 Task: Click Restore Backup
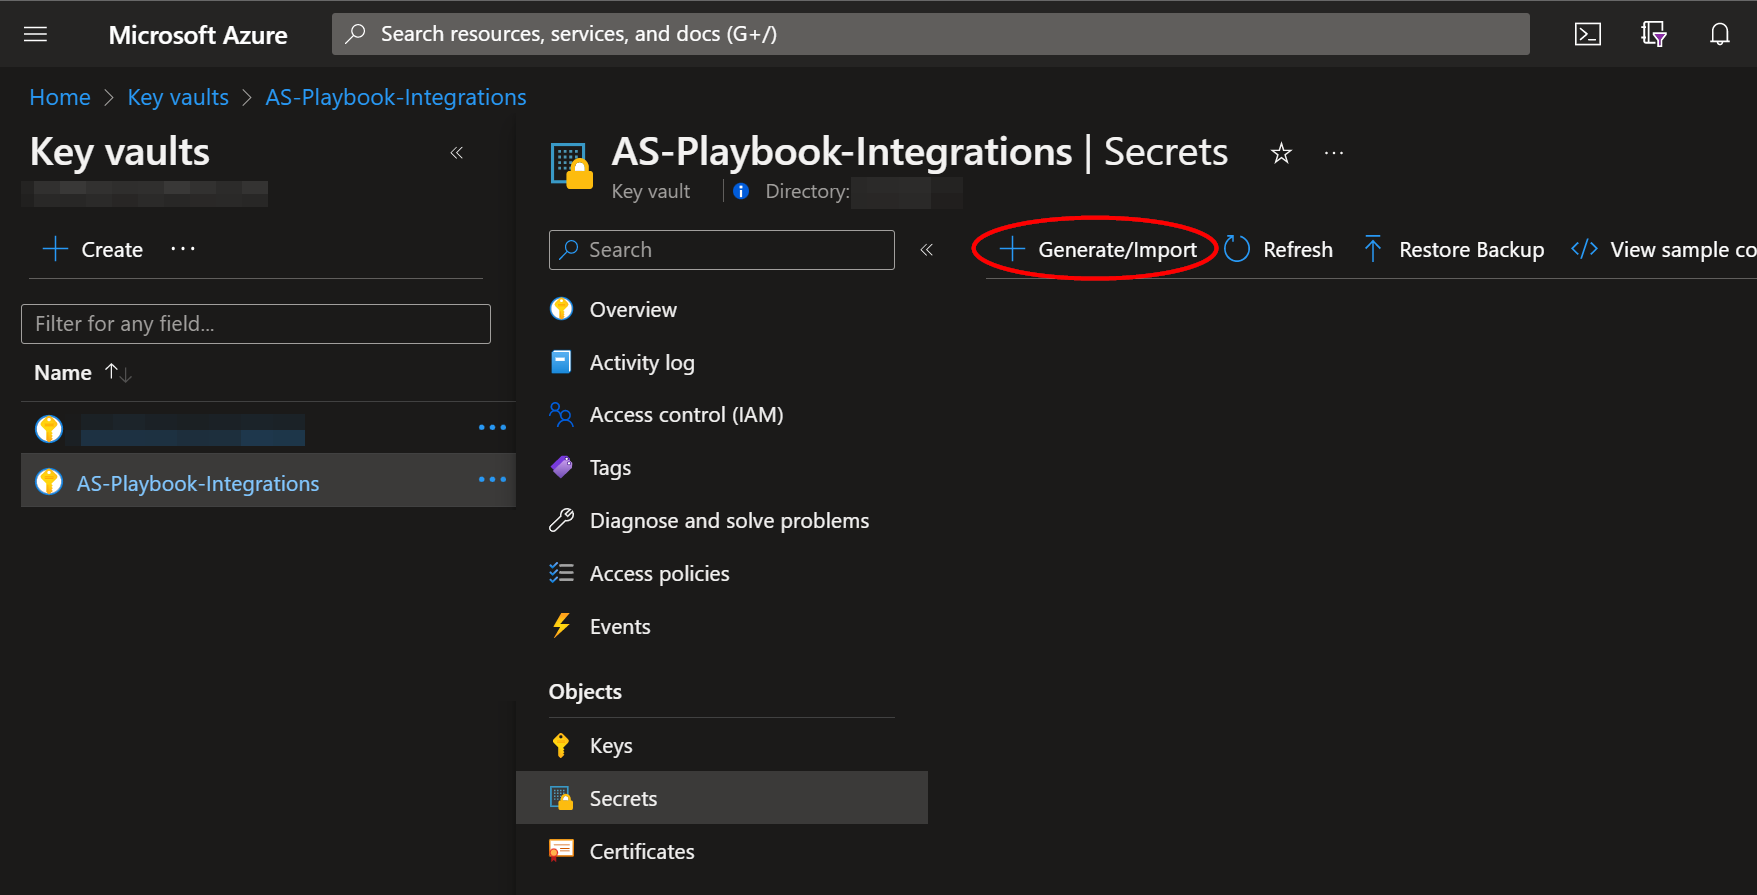coord(1453,250)
